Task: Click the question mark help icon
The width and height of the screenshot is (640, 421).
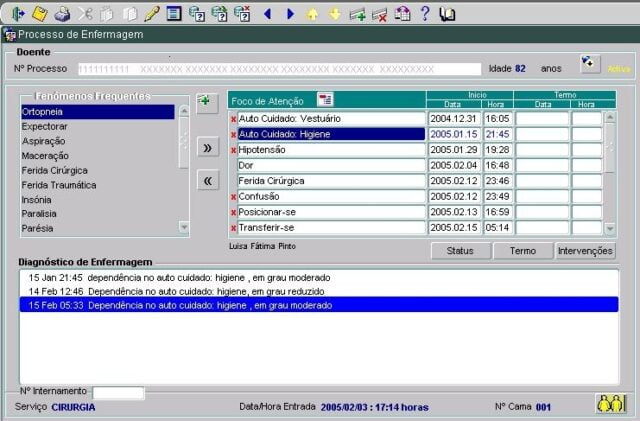Action: pos(424,13)
